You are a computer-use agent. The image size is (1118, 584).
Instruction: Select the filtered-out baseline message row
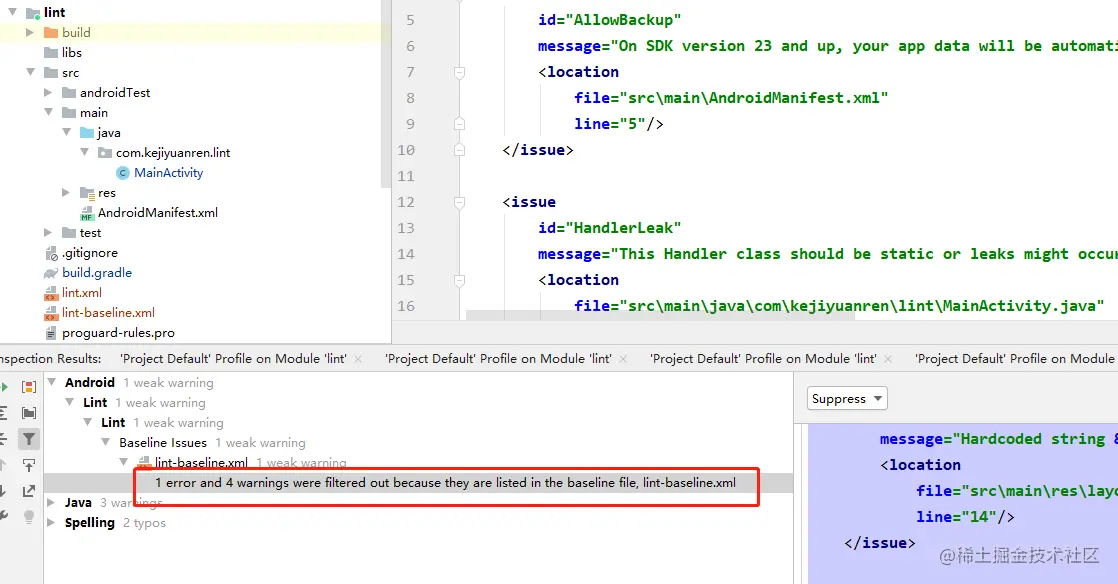pyautogui.click(x=419, y=483)
